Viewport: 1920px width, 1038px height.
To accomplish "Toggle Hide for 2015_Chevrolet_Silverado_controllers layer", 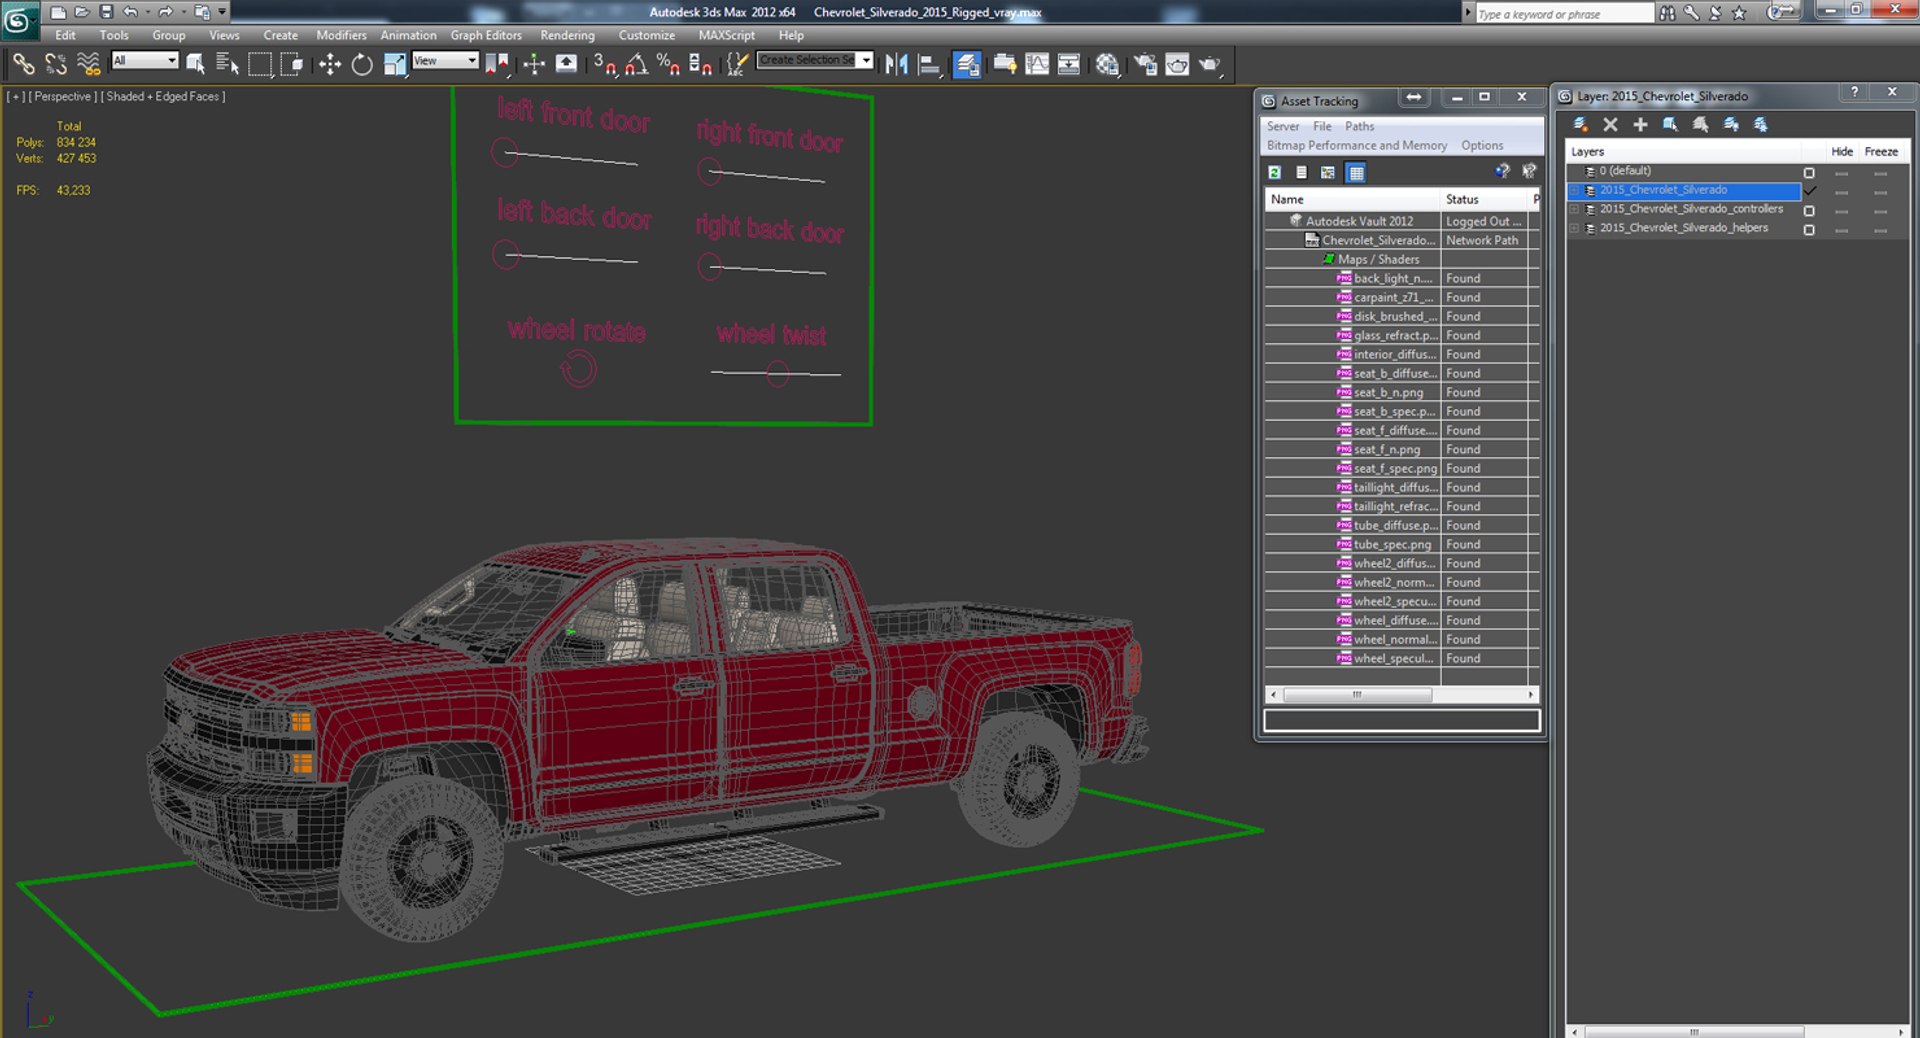I will click(x=1842, y=211).
